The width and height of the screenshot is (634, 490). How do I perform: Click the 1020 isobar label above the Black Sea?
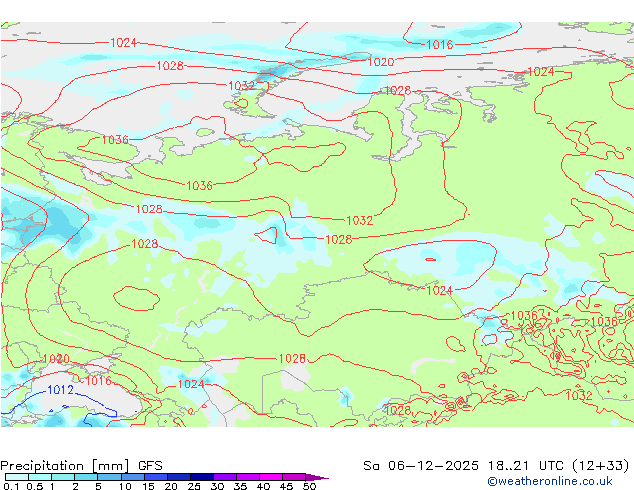click(56, 359)
